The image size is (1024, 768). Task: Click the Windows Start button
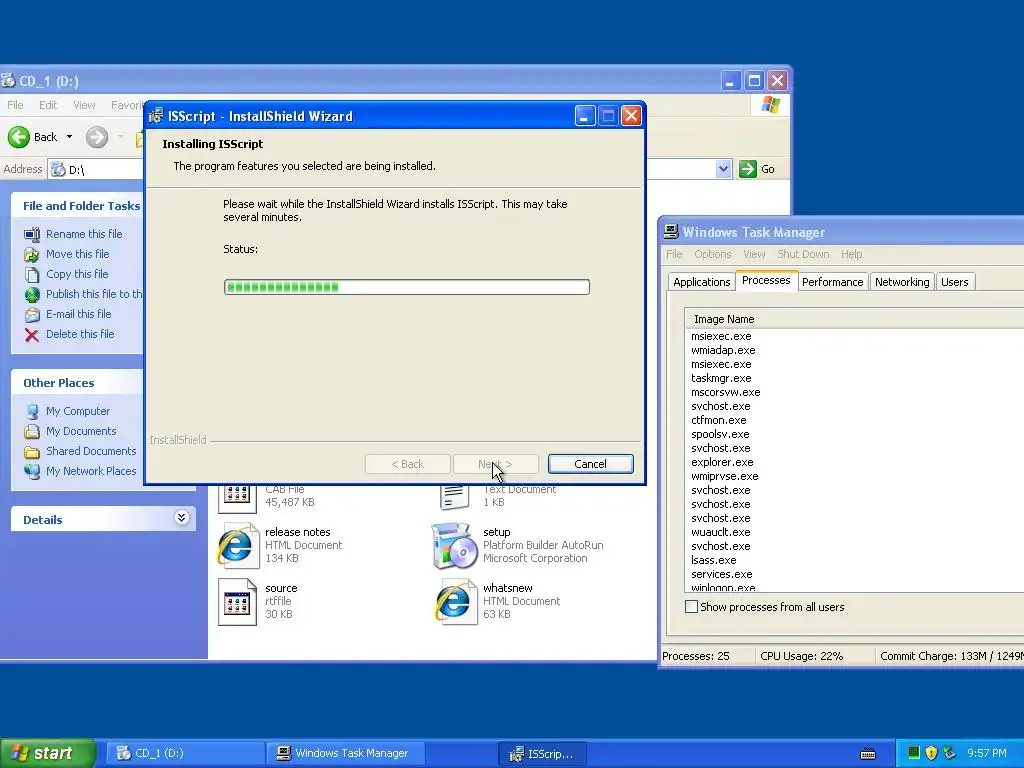click(x=47, y=753)
